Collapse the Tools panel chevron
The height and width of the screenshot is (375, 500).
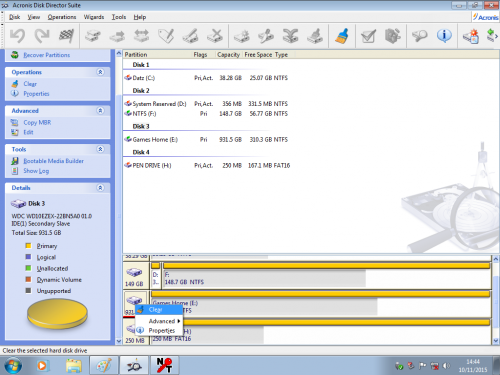pyautogui.click(x=100, y=149)
